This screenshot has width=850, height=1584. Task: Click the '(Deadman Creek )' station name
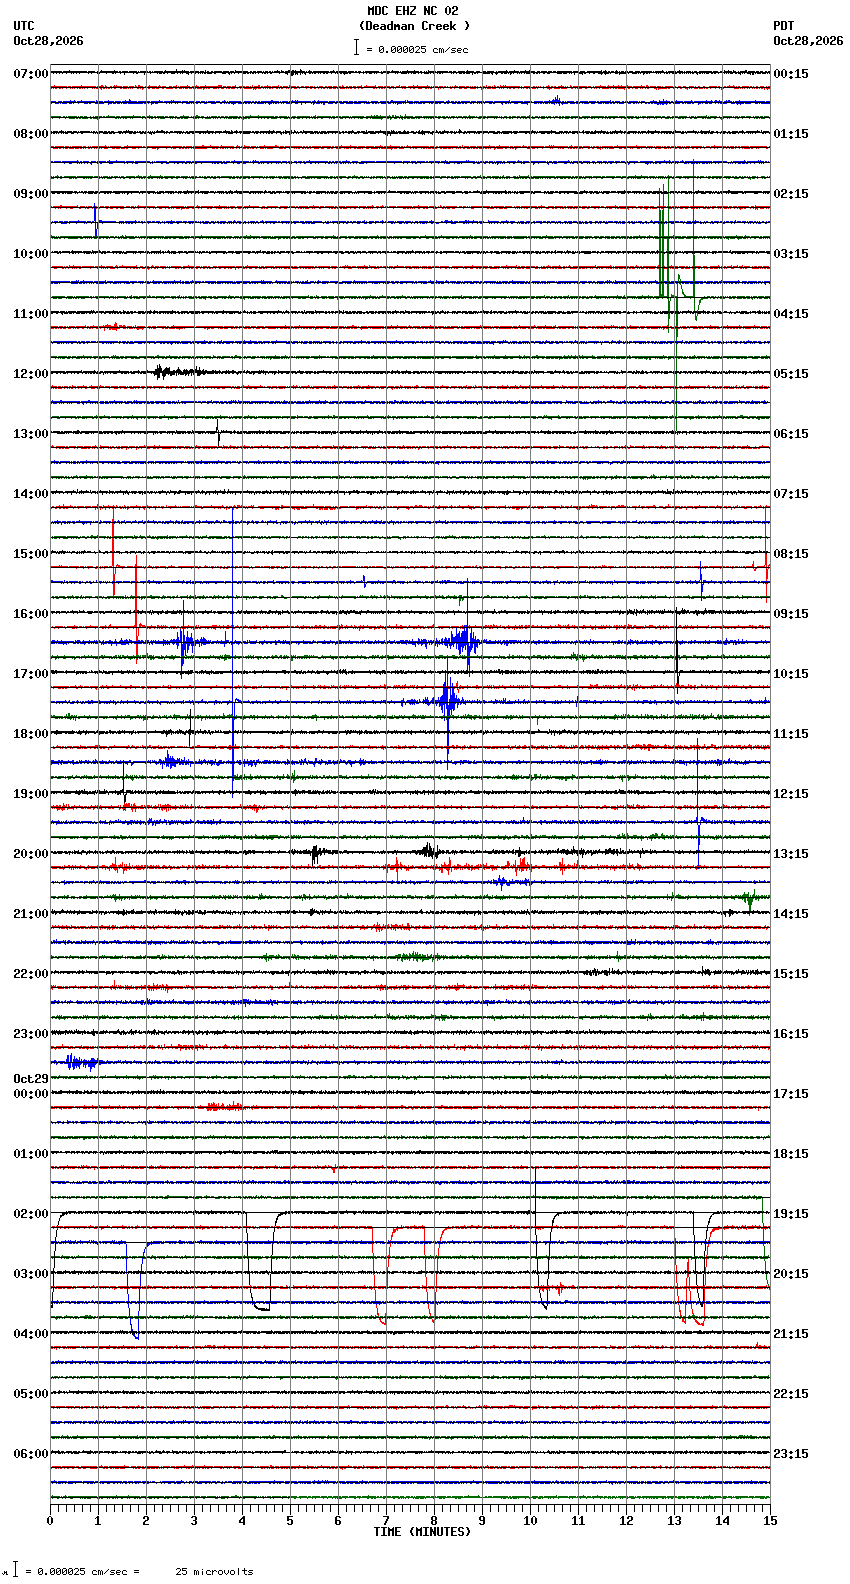[414, 26]
